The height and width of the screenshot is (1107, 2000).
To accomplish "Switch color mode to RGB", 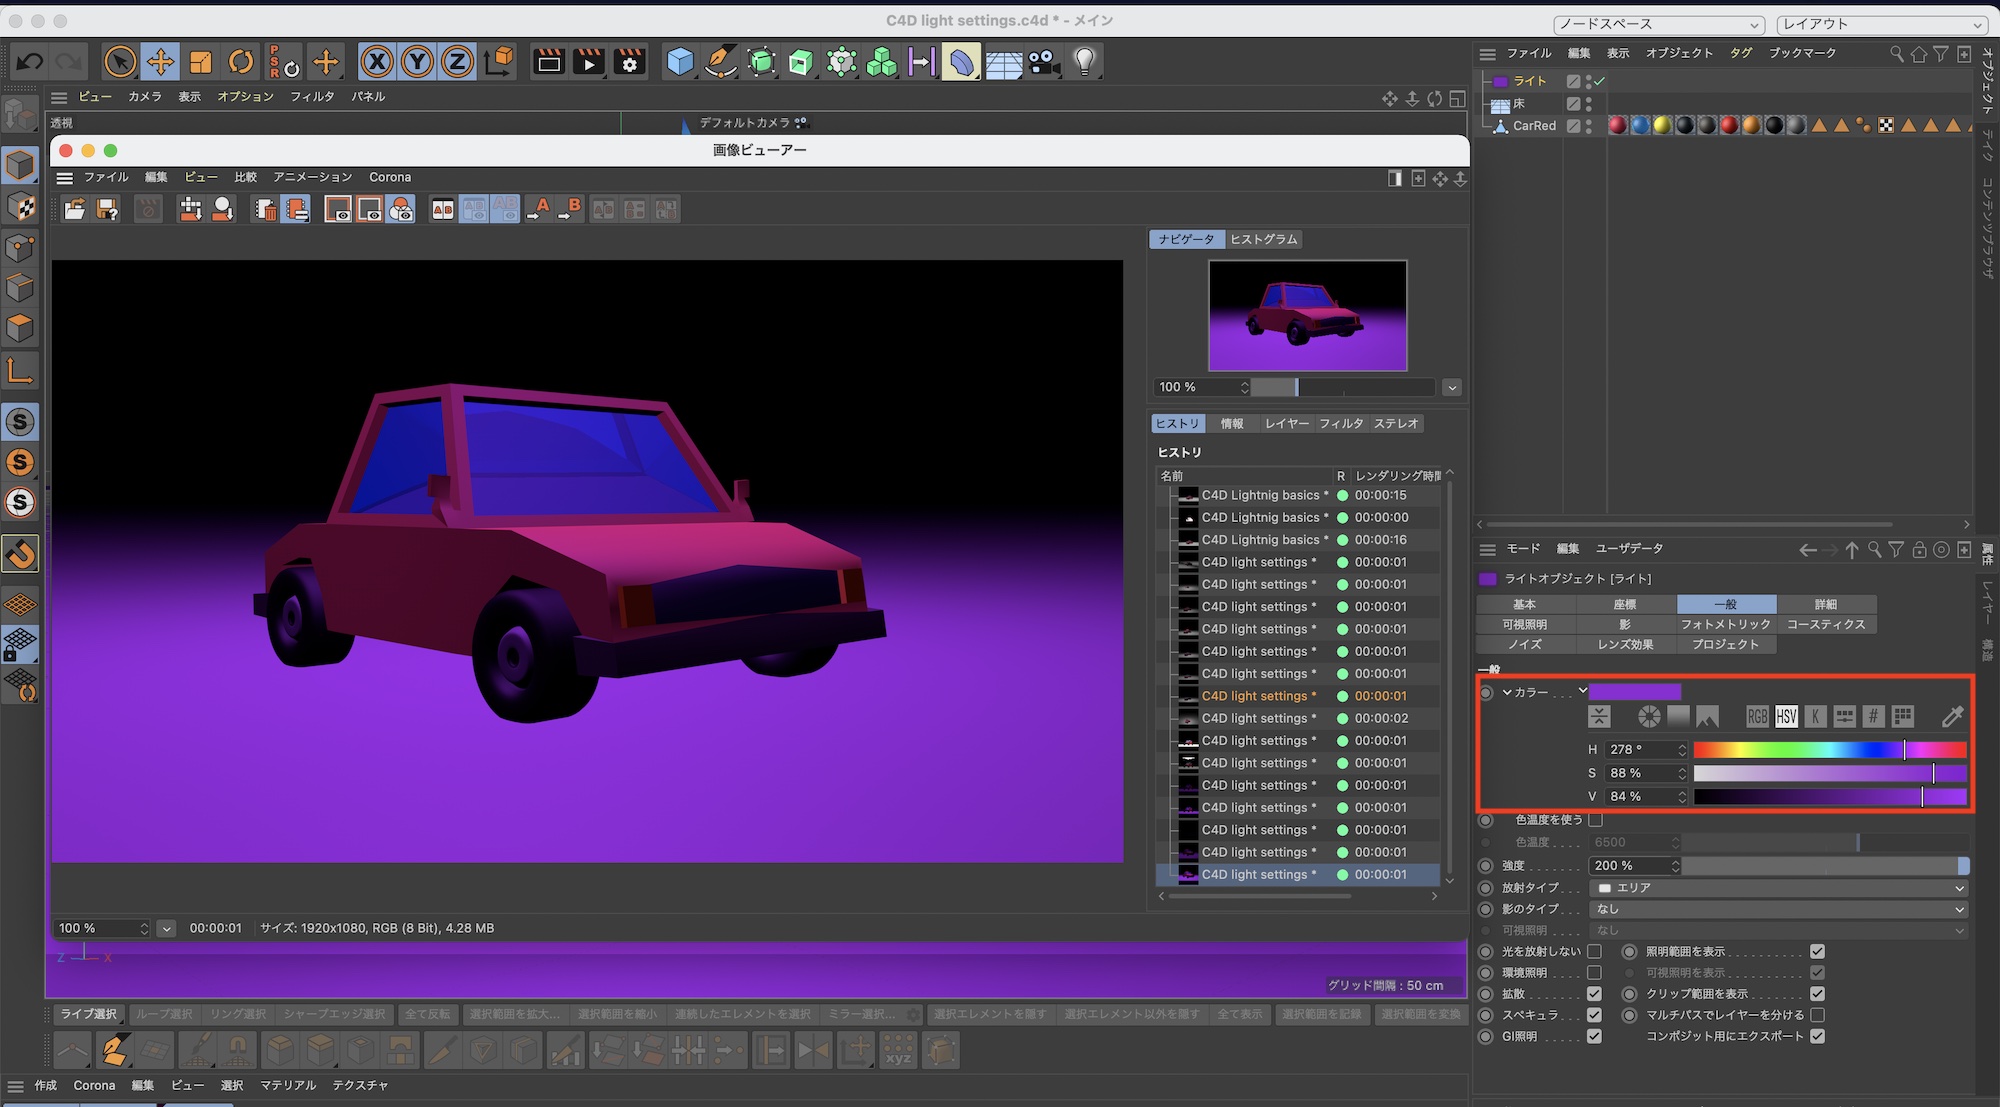I will click(1757, 716).
